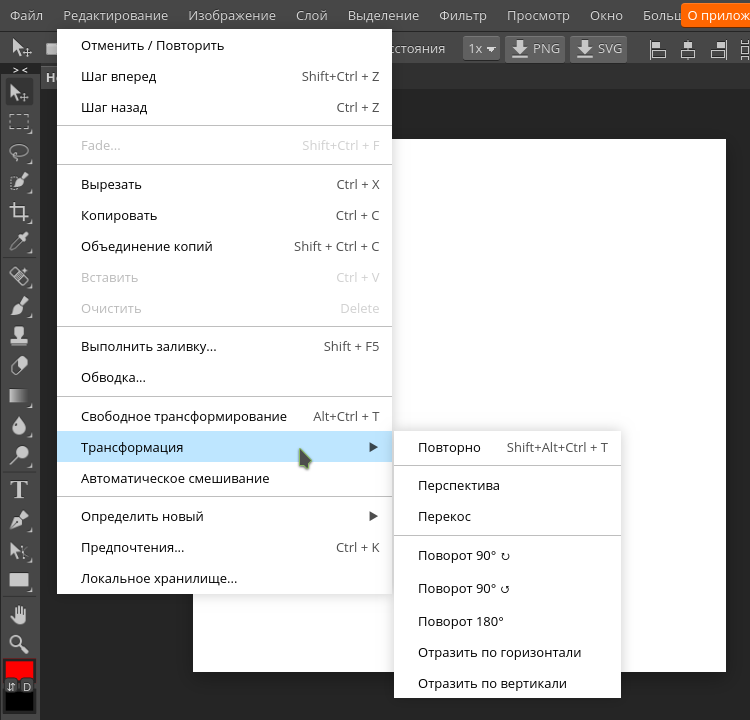Select the Move tool in left toolbar
This screenshot has width=750, height=720.
[19, 93]
